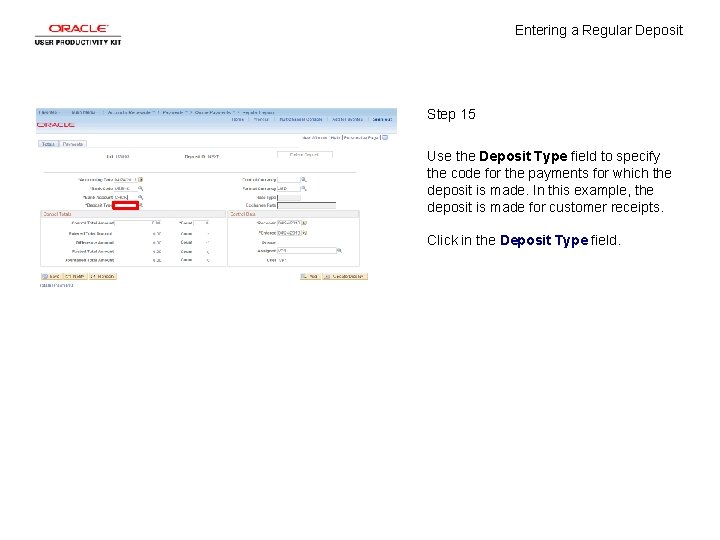Image resolution: width=720 pixels, height=540 pixels.
Task: Click the Delete Deposit button
Action: 304,155
